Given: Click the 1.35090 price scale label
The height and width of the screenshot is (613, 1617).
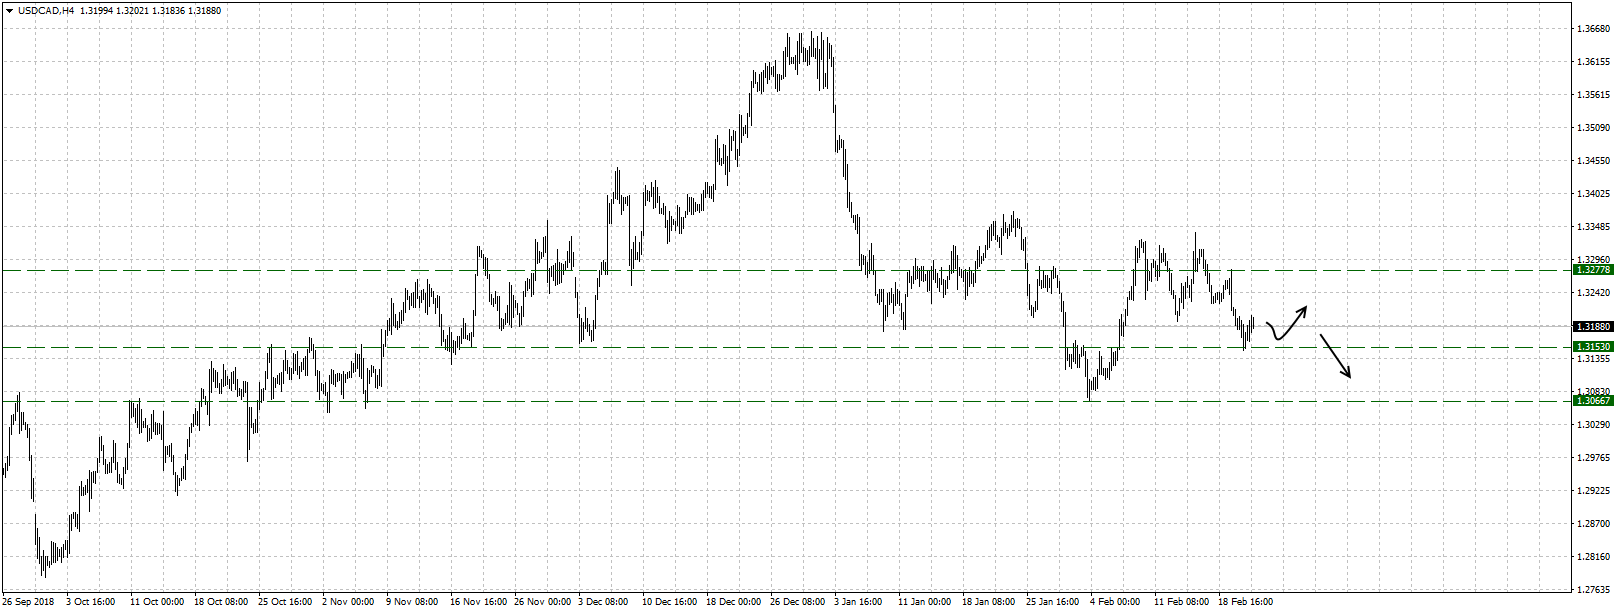Looking at the screenshot, I should click(1592, 128).
